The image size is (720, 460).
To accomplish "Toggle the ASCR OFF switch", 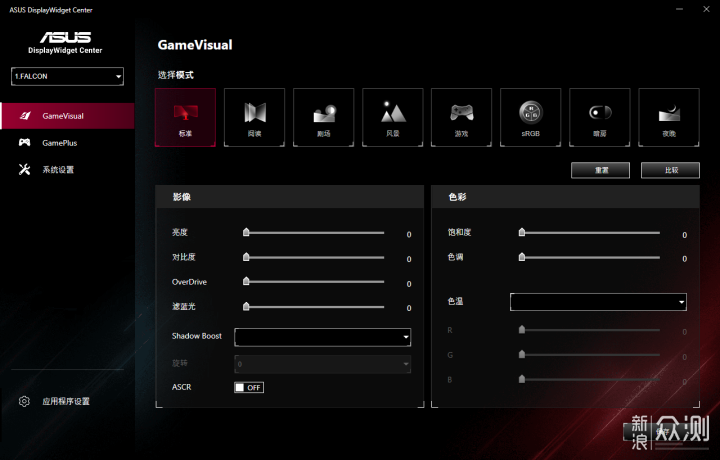I will [249, 387].
